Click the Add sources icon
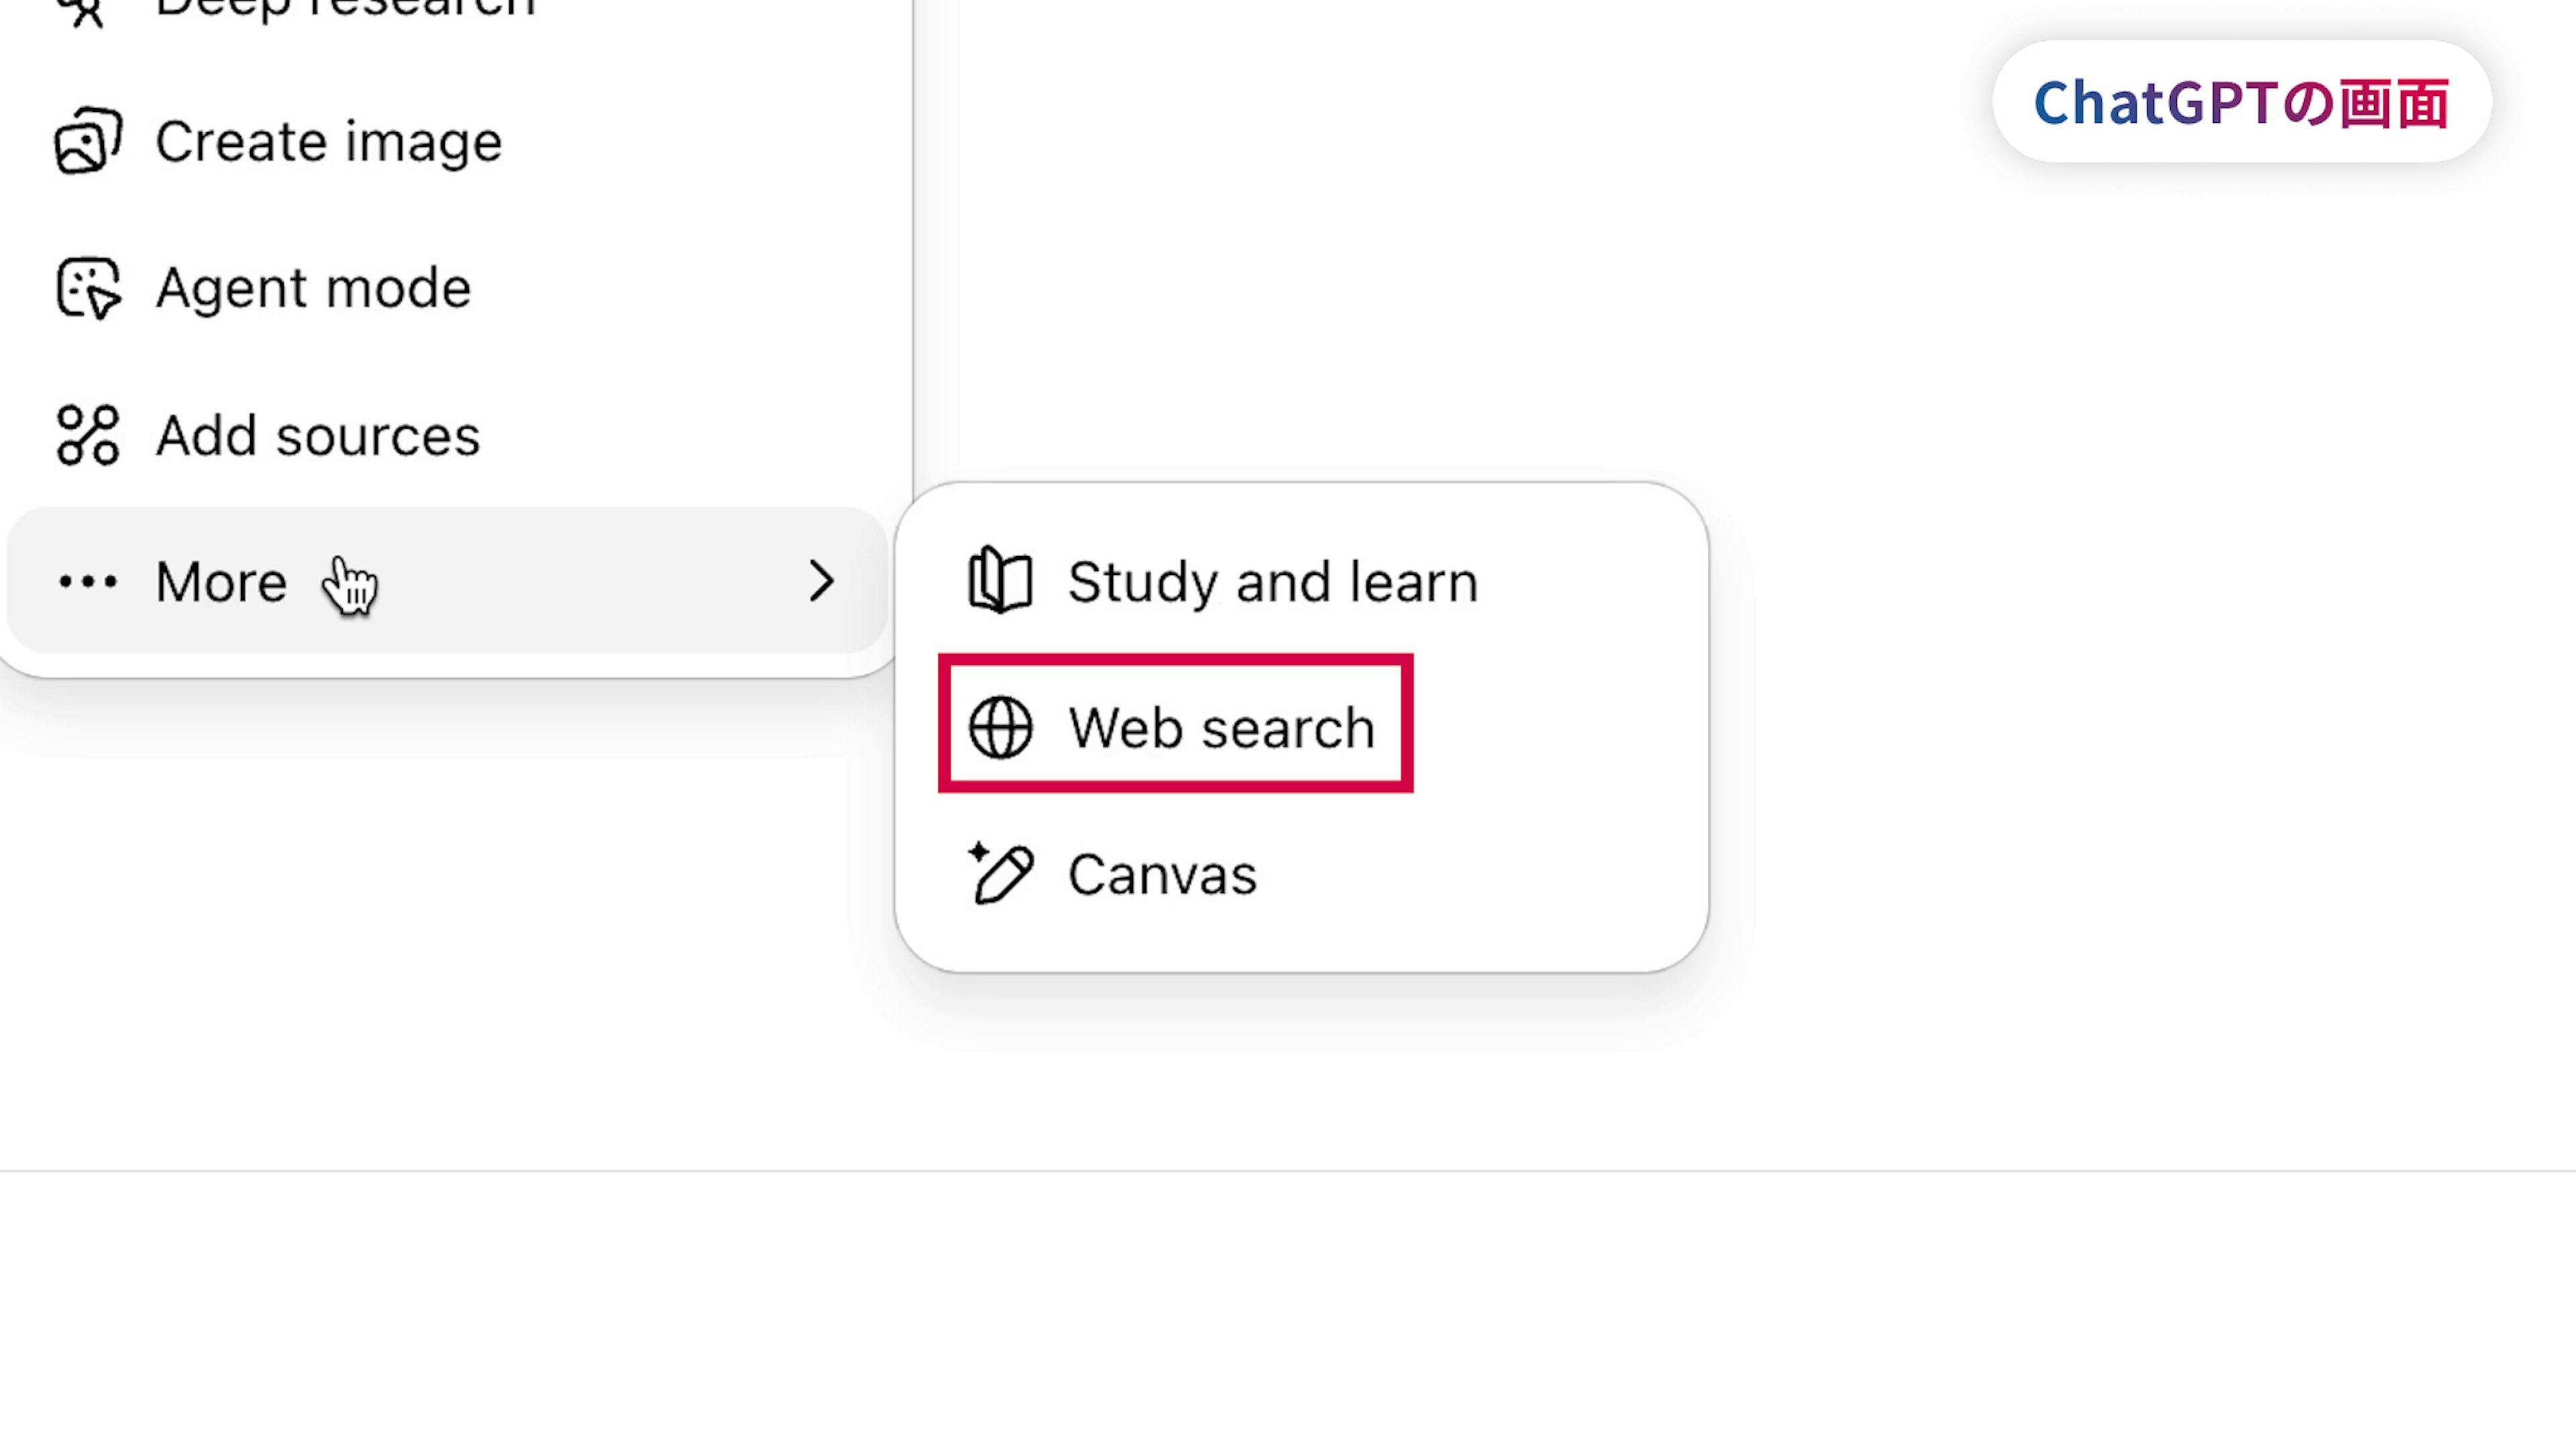 click(88, 435)
